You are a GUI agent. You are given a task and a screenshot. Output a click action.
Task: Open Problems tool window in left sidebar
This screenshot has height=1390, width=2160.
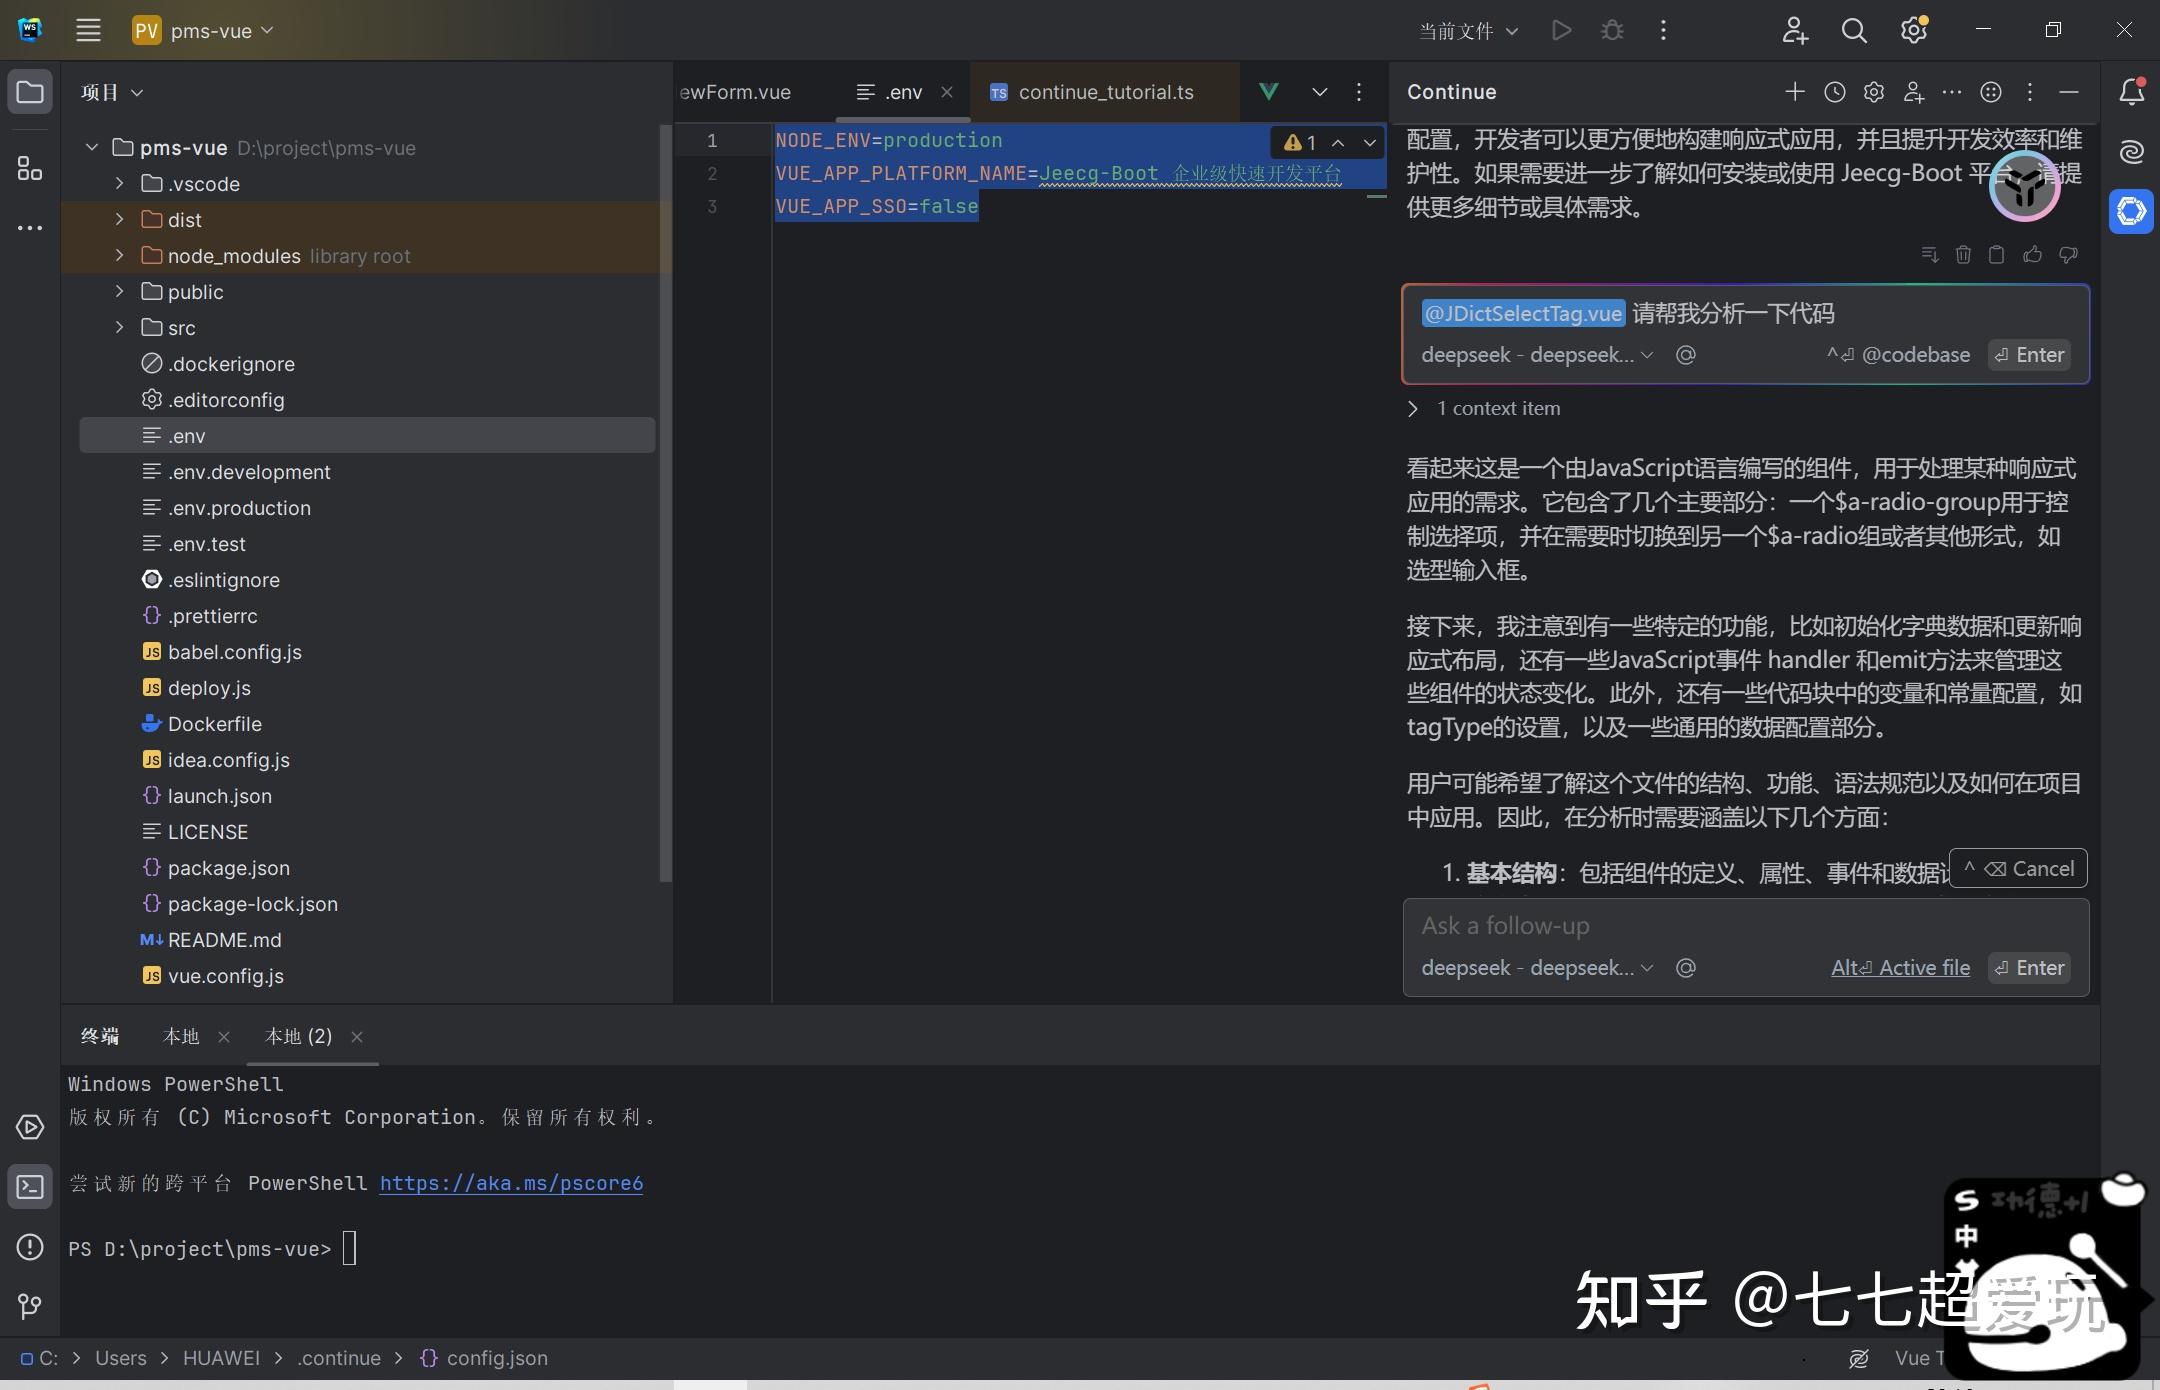coord(30,1247)
